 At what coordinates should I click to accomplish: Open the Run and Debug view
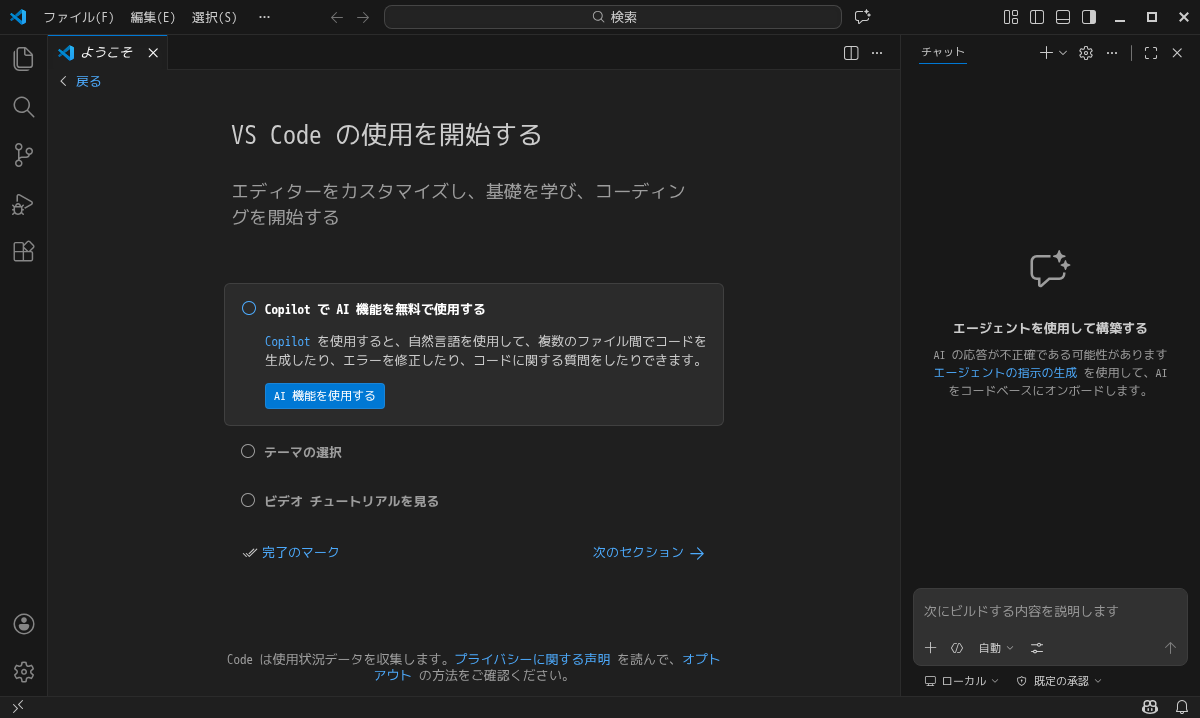tap(24, 204)
